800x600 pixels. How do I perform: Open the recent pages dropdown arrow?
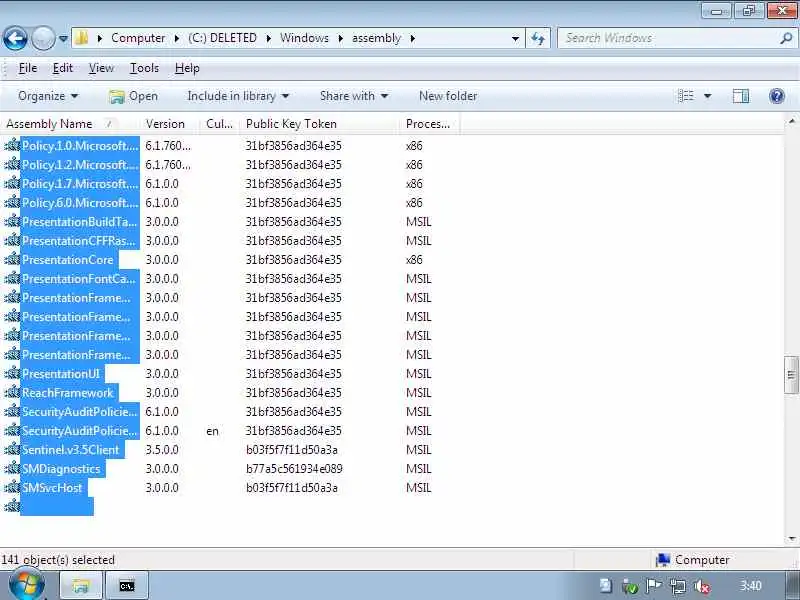coord(63,38)
